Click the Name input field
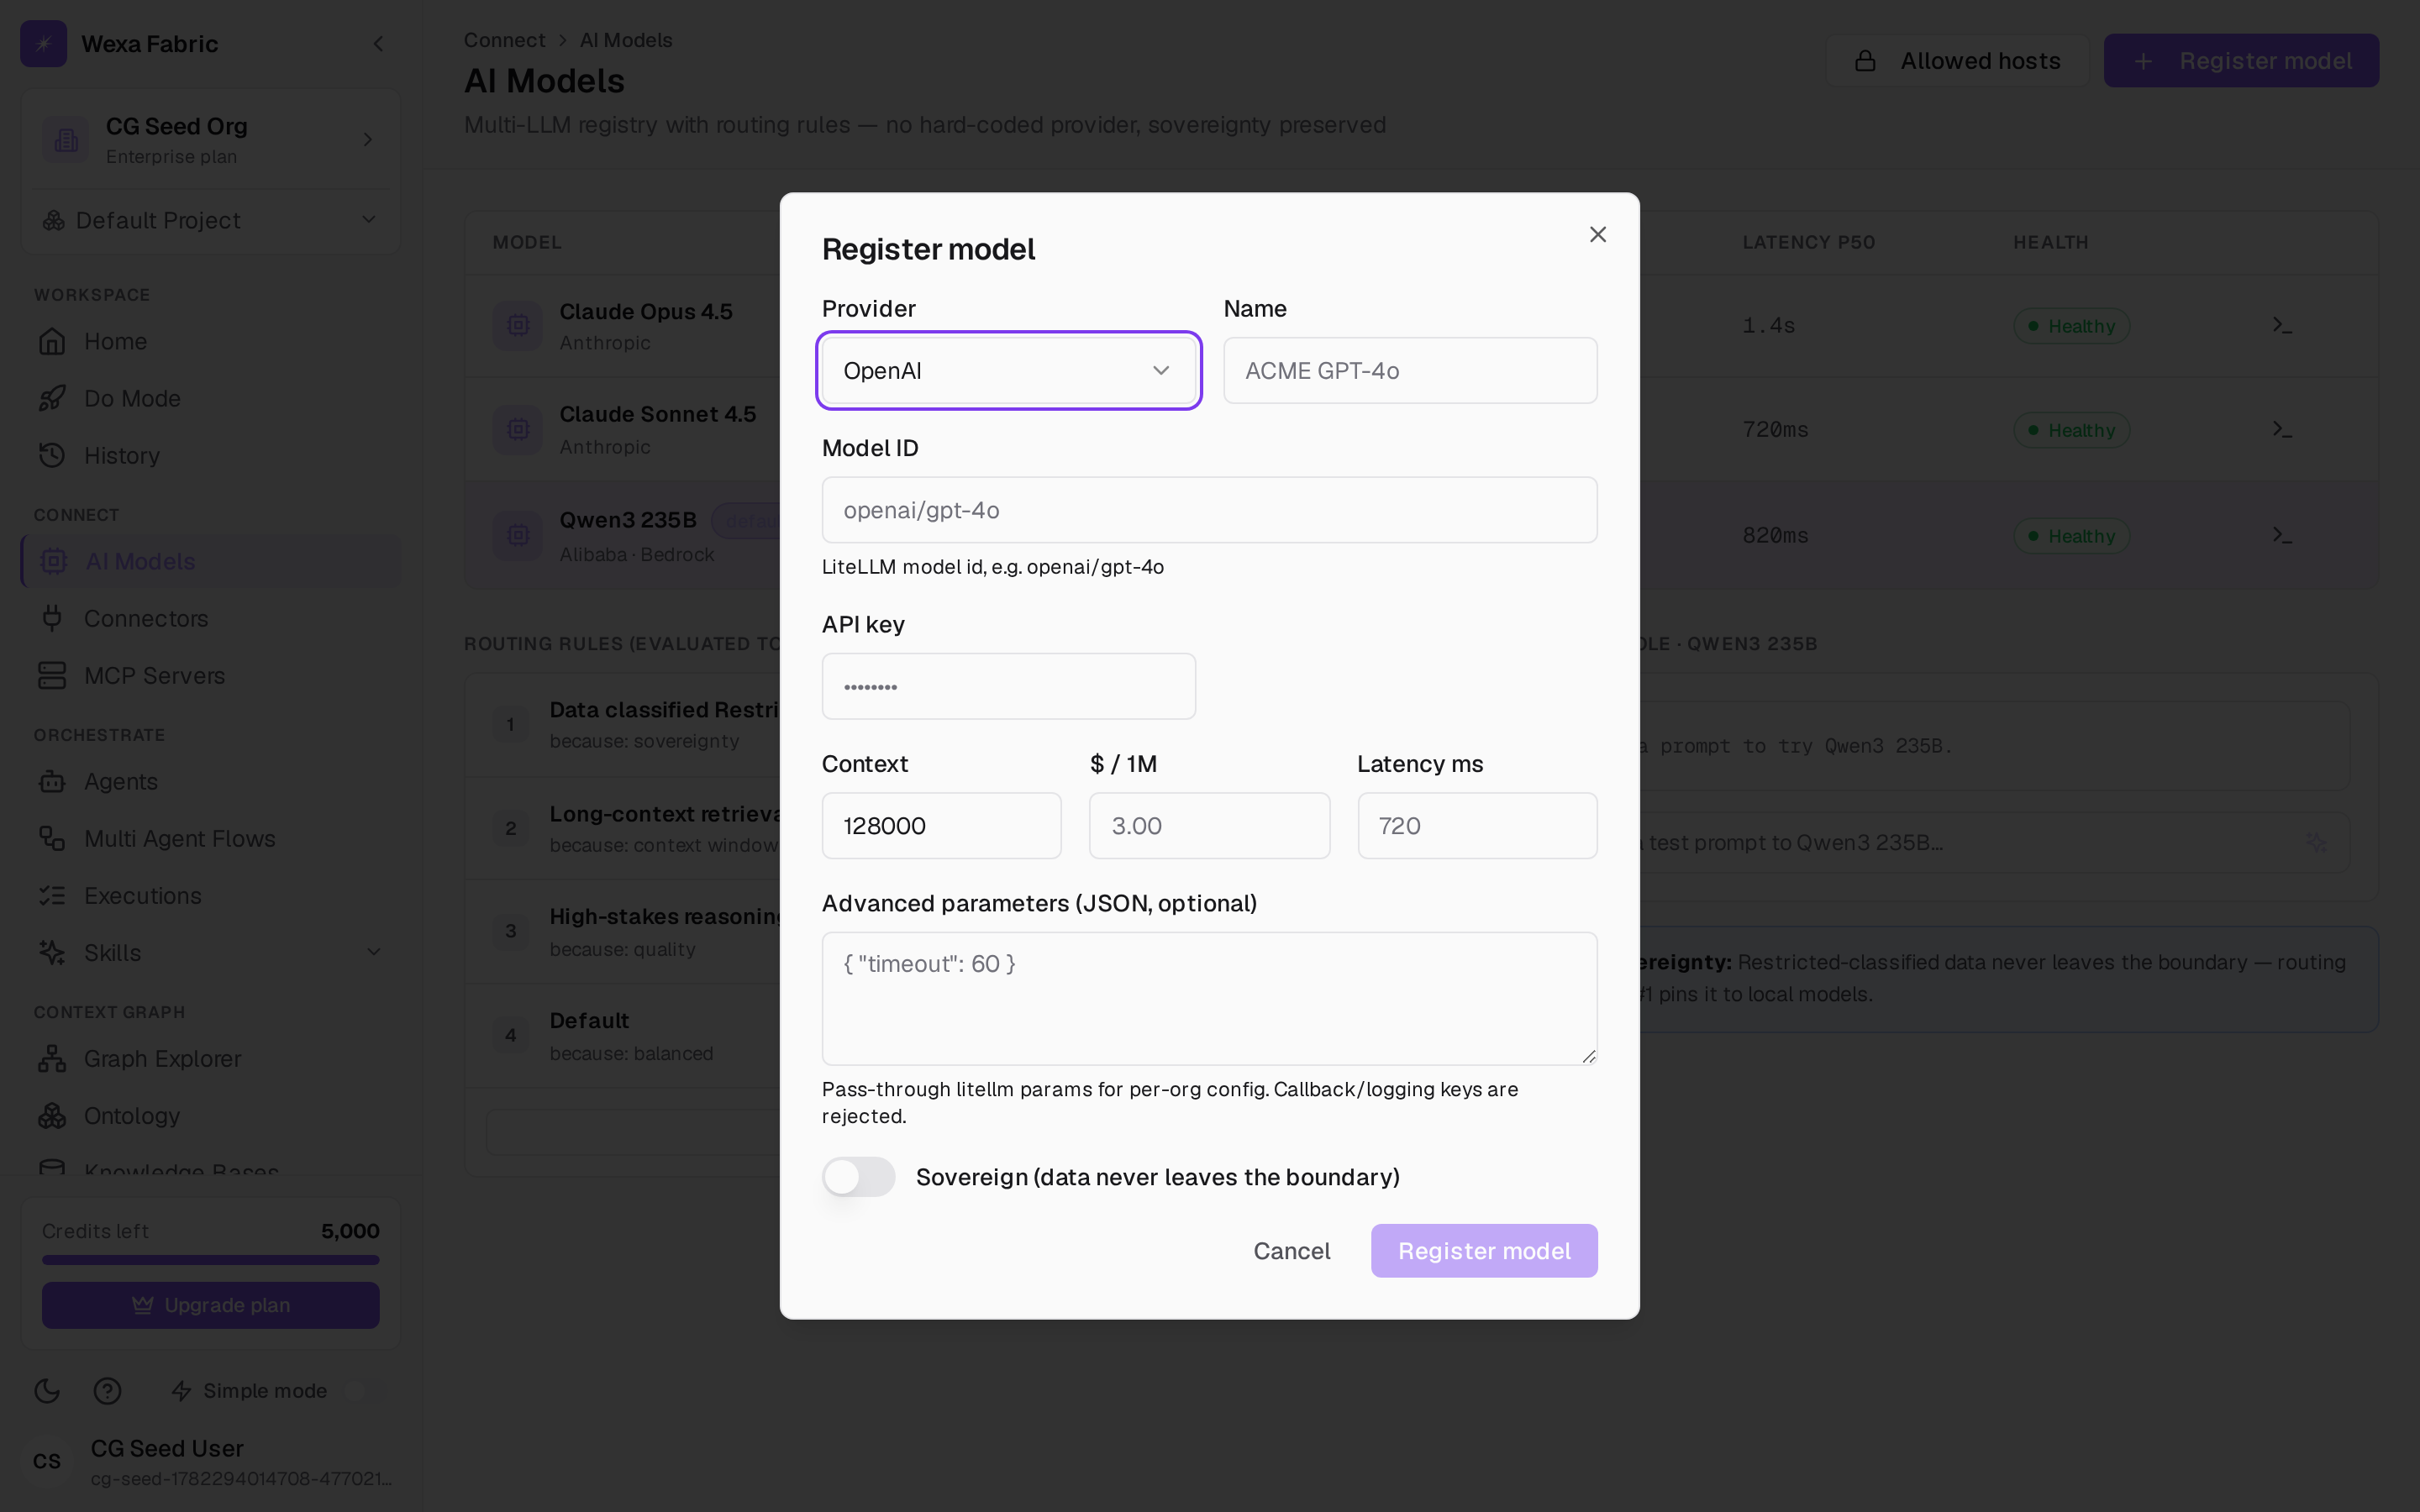 pos(1410,370)
